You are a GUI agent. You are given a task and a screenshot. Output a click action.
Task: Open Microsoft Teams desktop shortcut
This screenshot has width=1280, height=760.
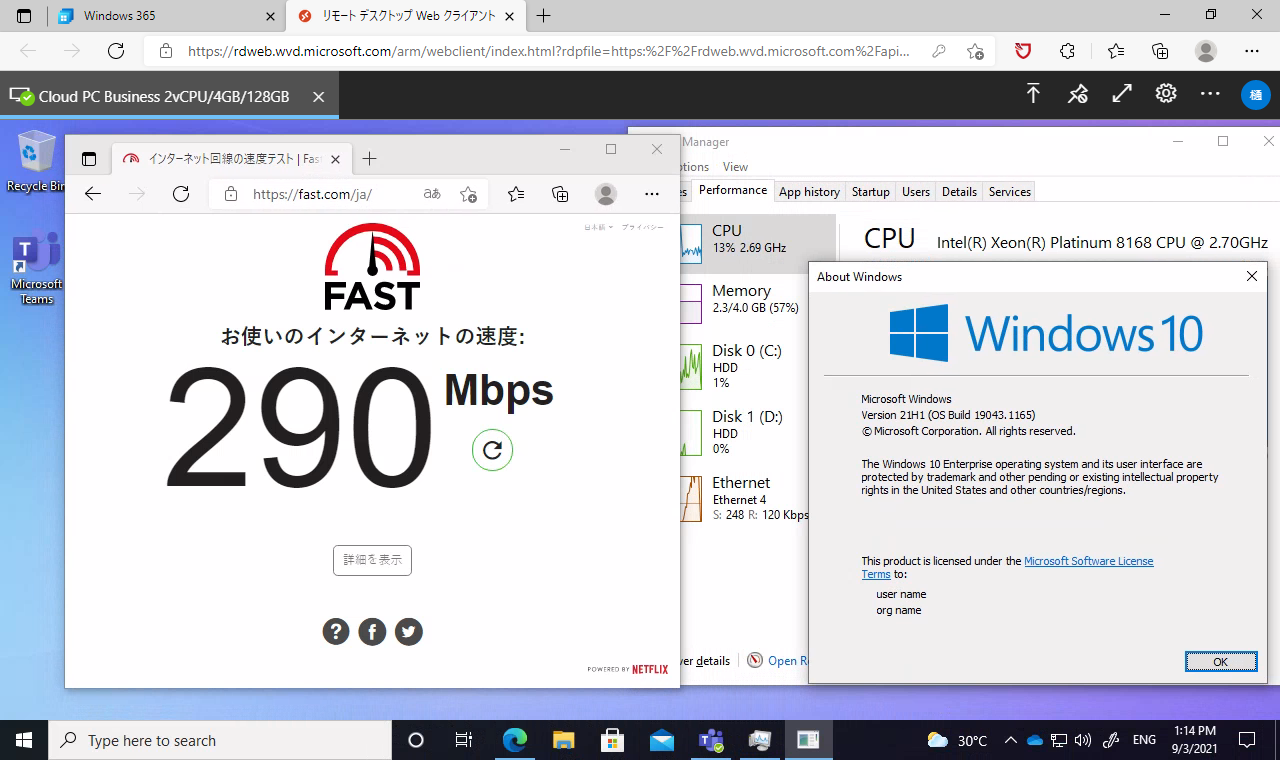click(36, 268)
